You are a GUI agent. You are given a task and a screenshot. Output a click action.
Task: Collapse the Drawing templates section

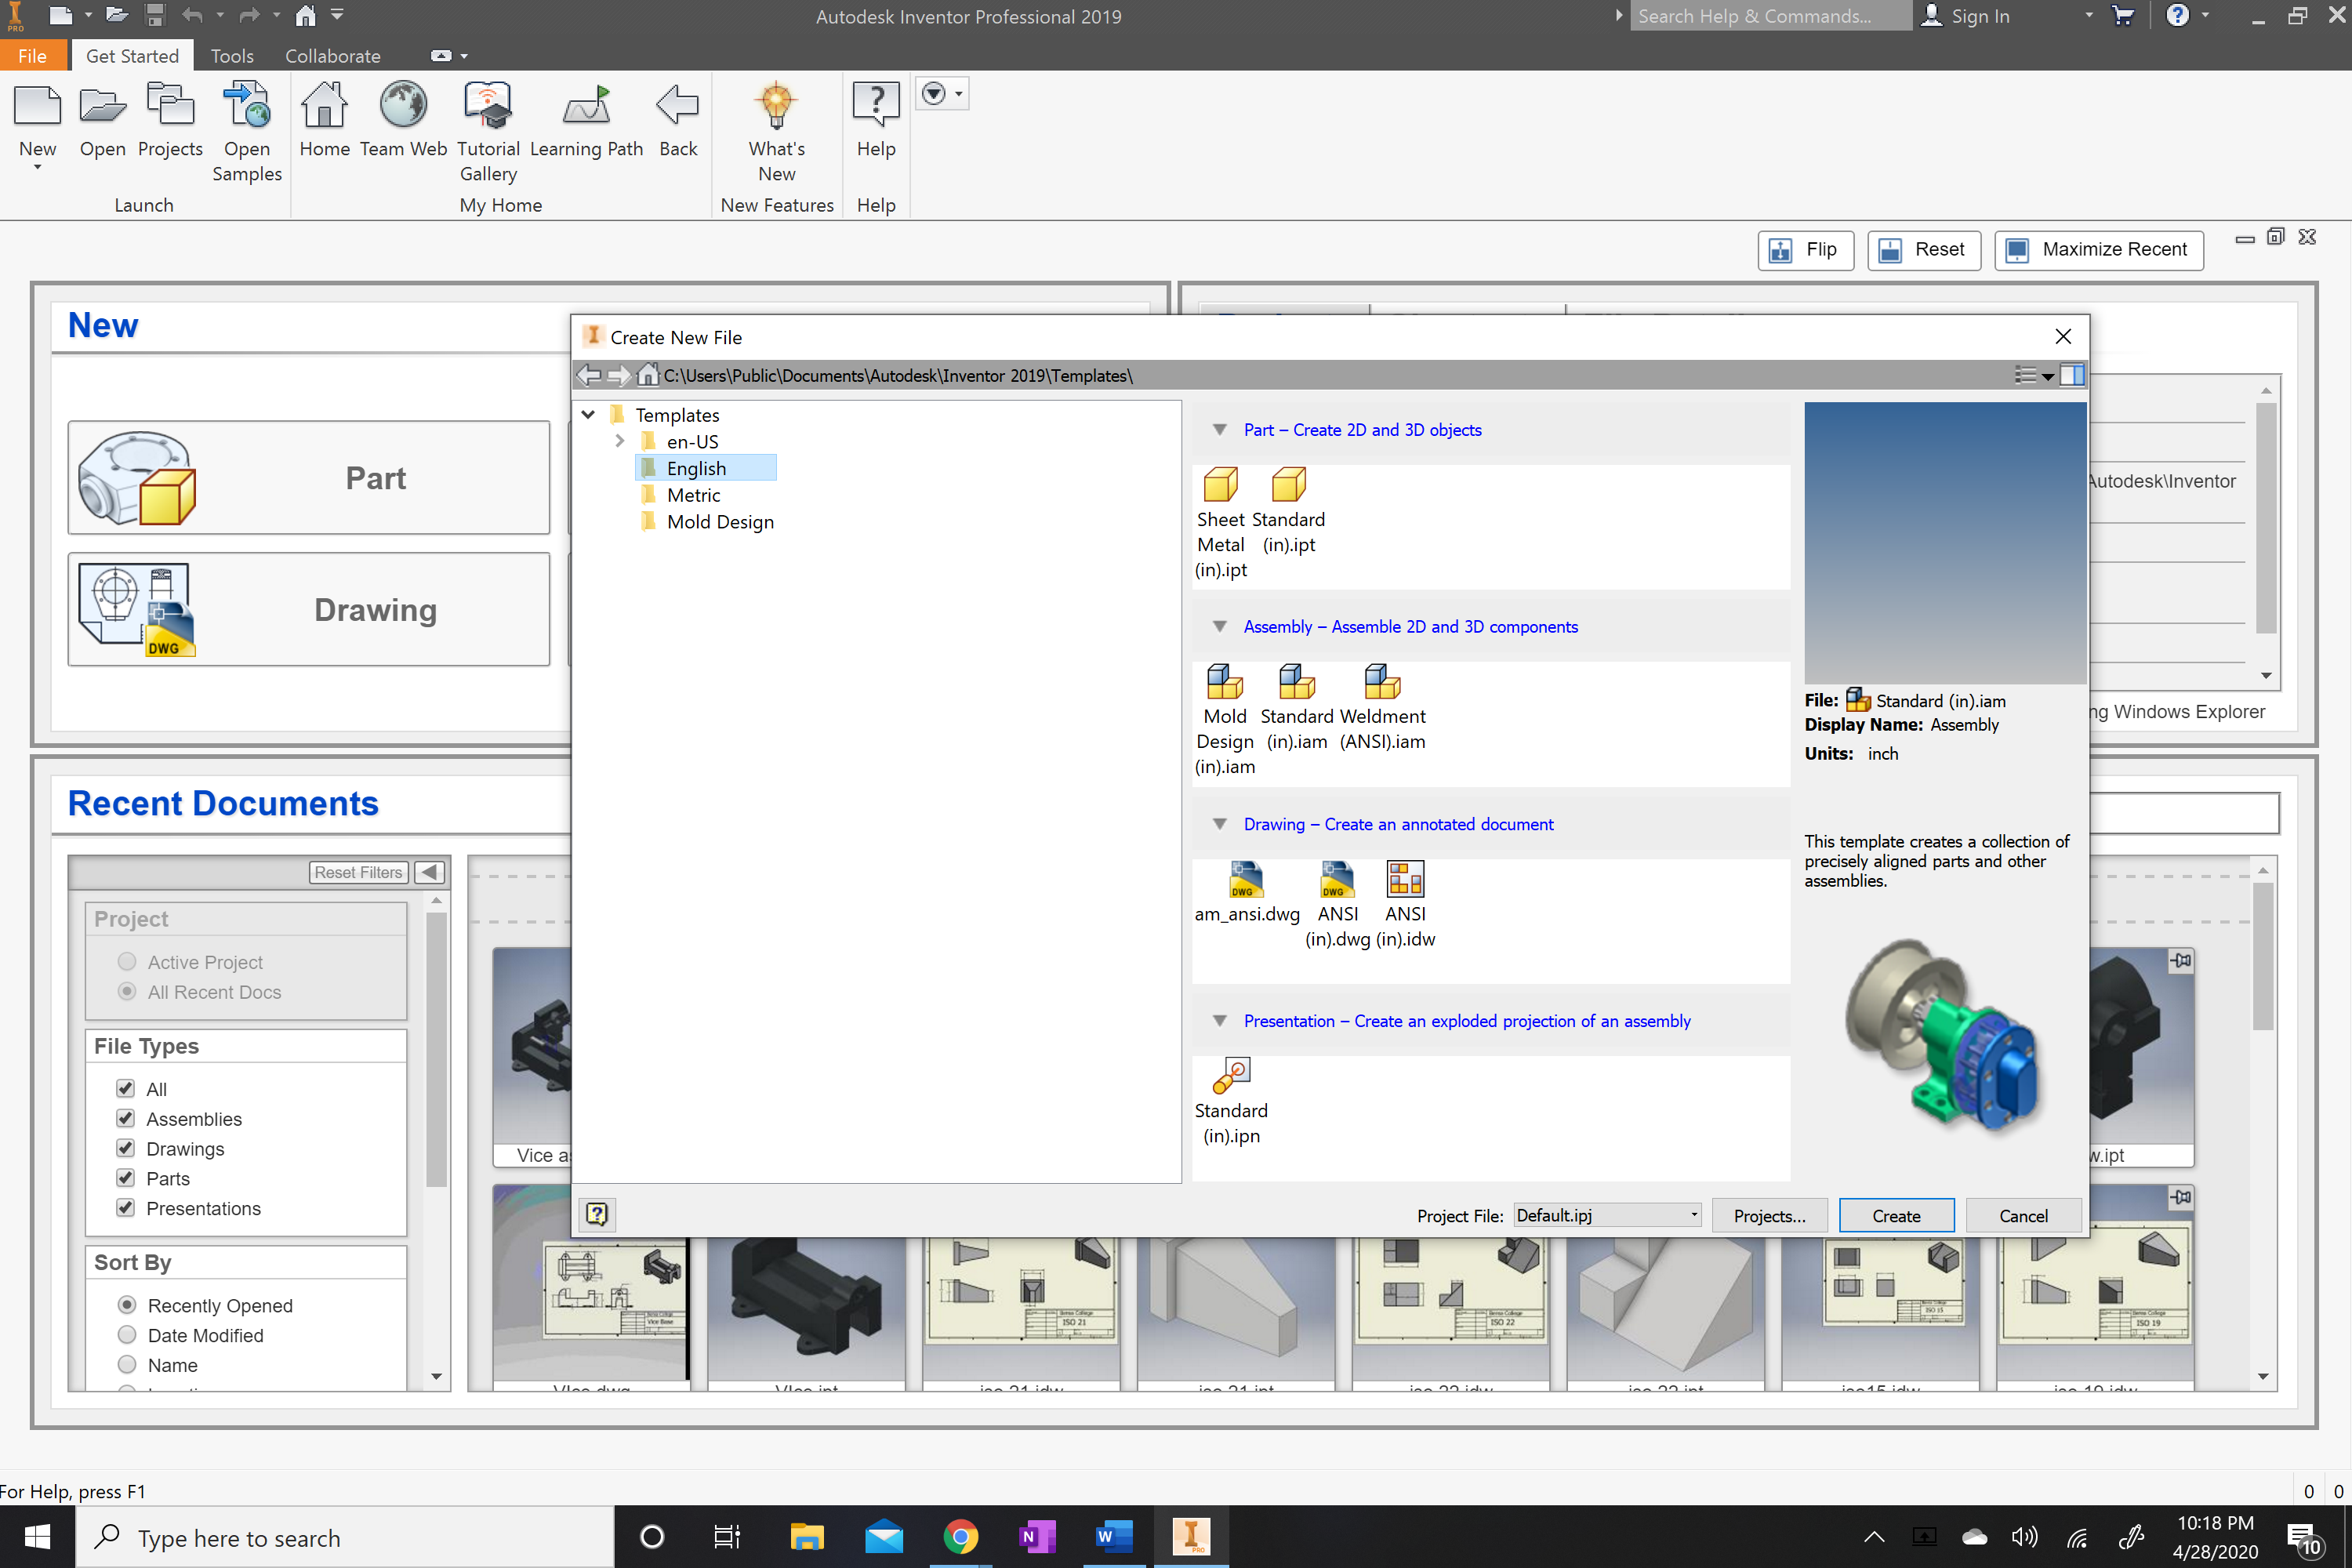tap(1220, 824)
